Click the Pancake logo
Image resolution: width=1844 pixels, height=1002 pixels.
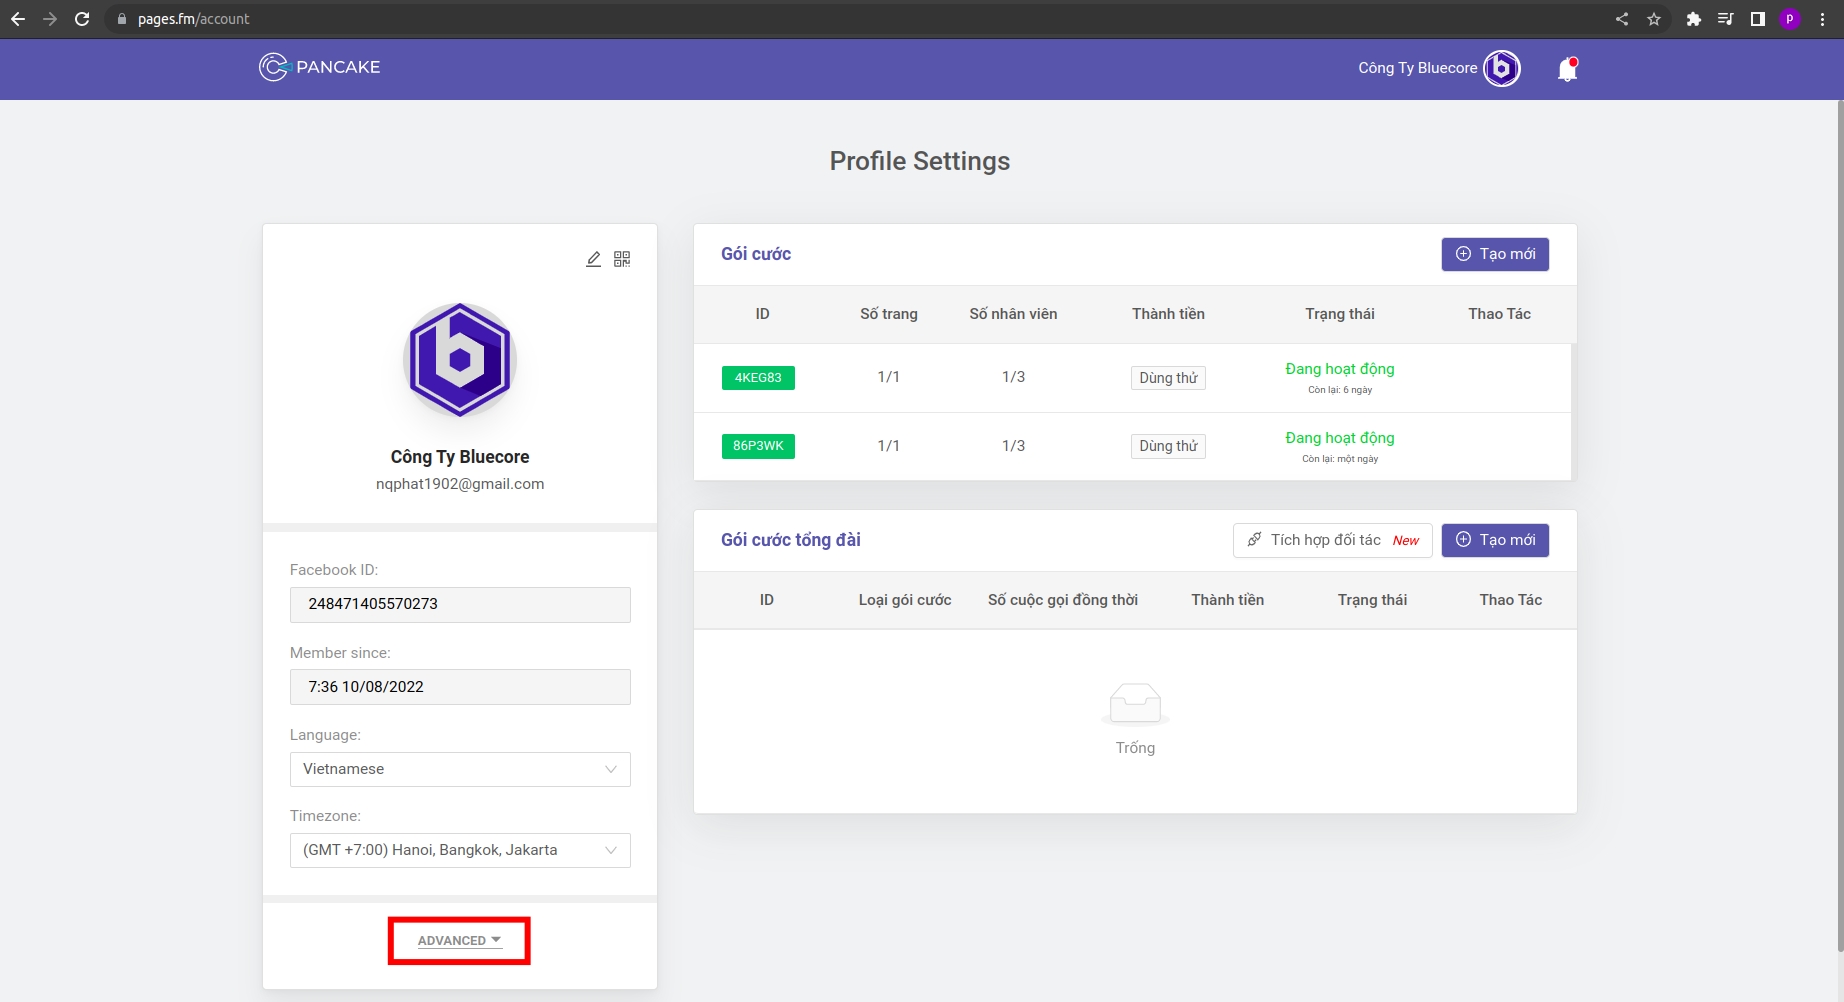[320, 67]
